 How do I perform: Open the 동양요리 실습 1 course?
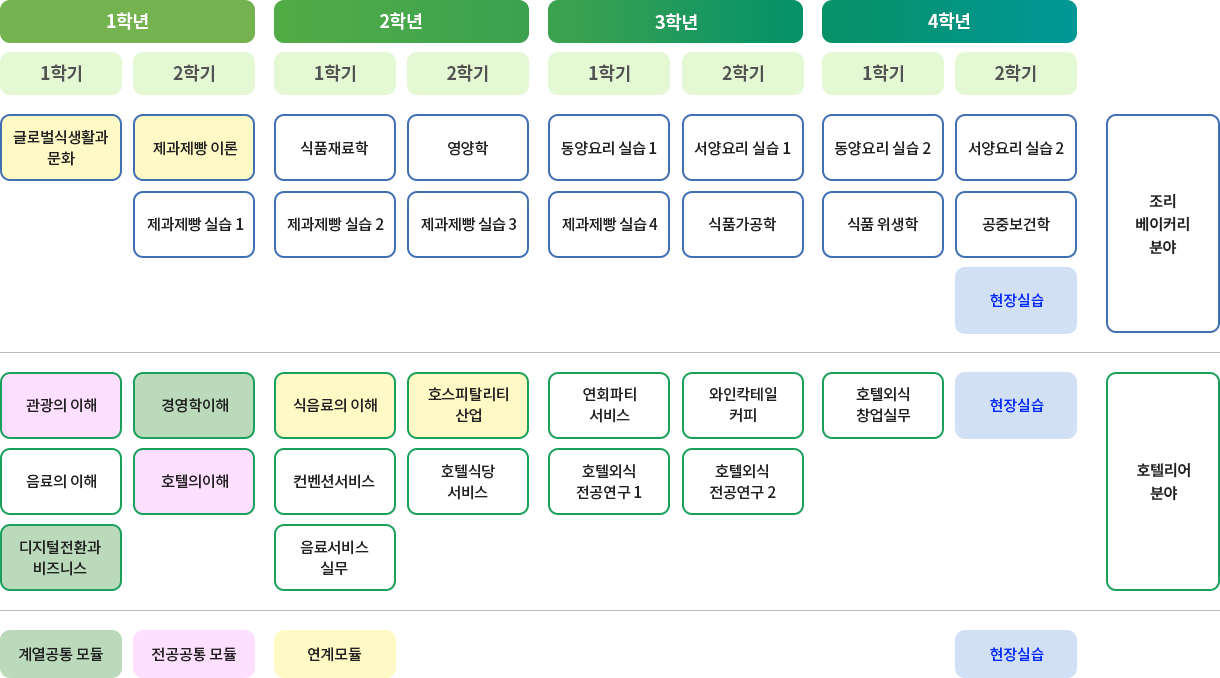click(x=609, y=147)
